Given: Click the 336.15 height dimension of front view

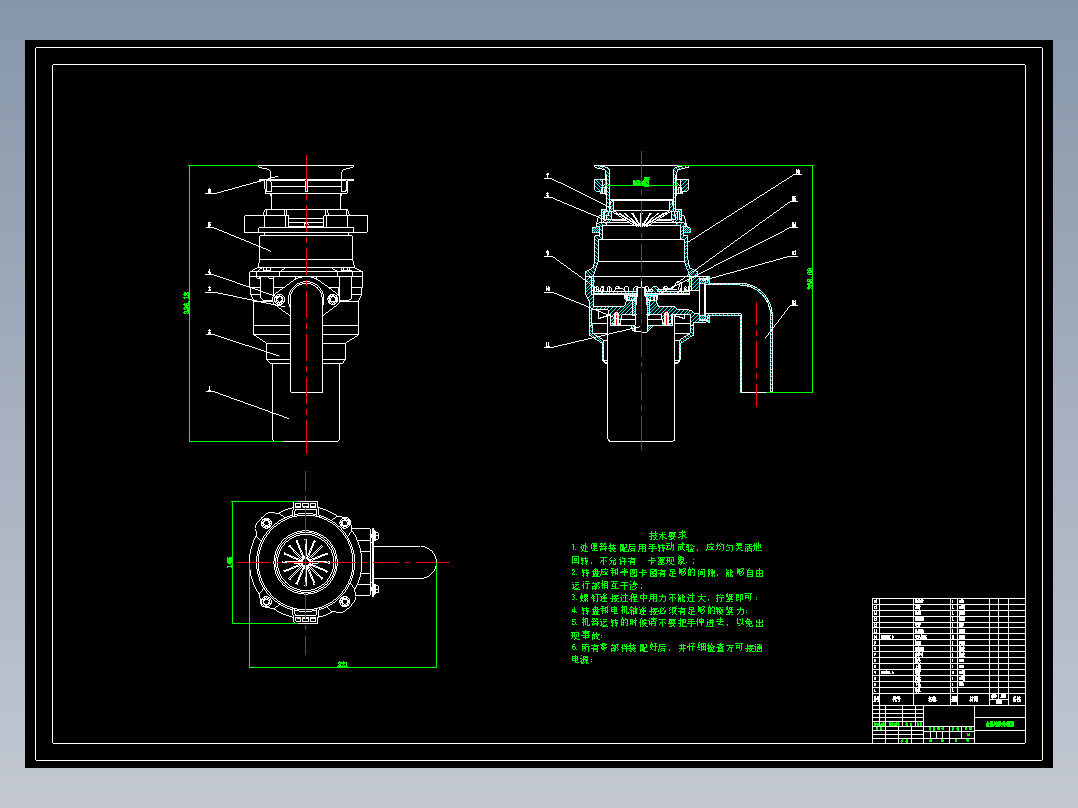Looking at the screenshot, I should 186,303.
